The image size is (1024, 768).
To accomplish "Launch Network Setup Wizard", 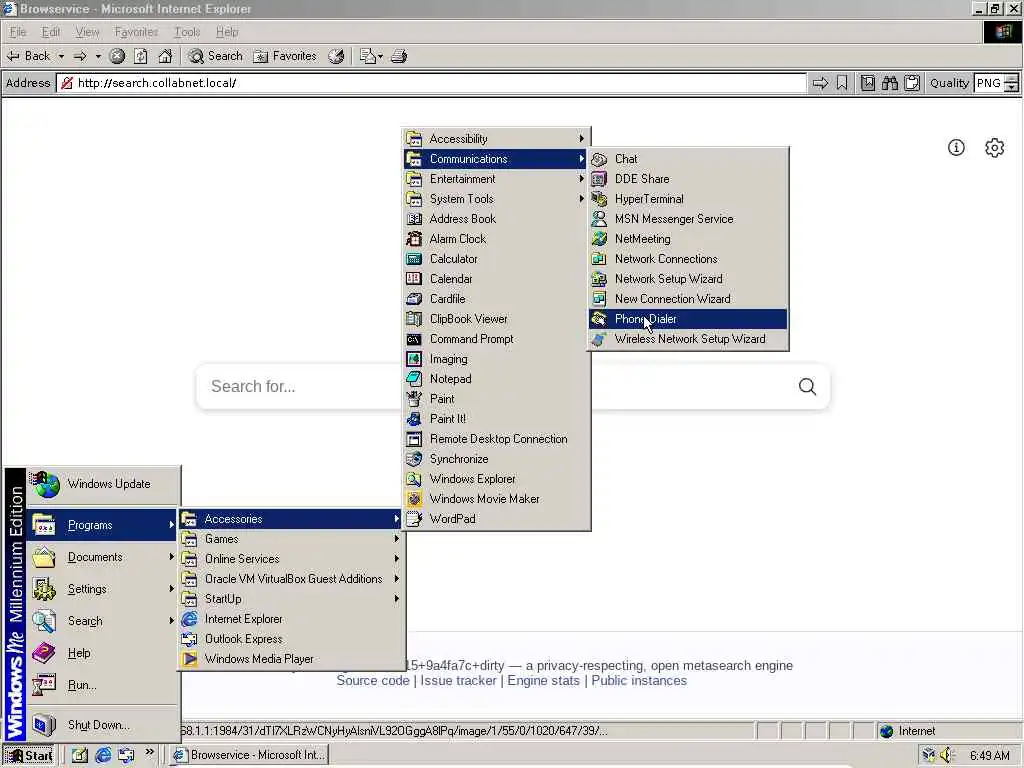I will 688,279.
